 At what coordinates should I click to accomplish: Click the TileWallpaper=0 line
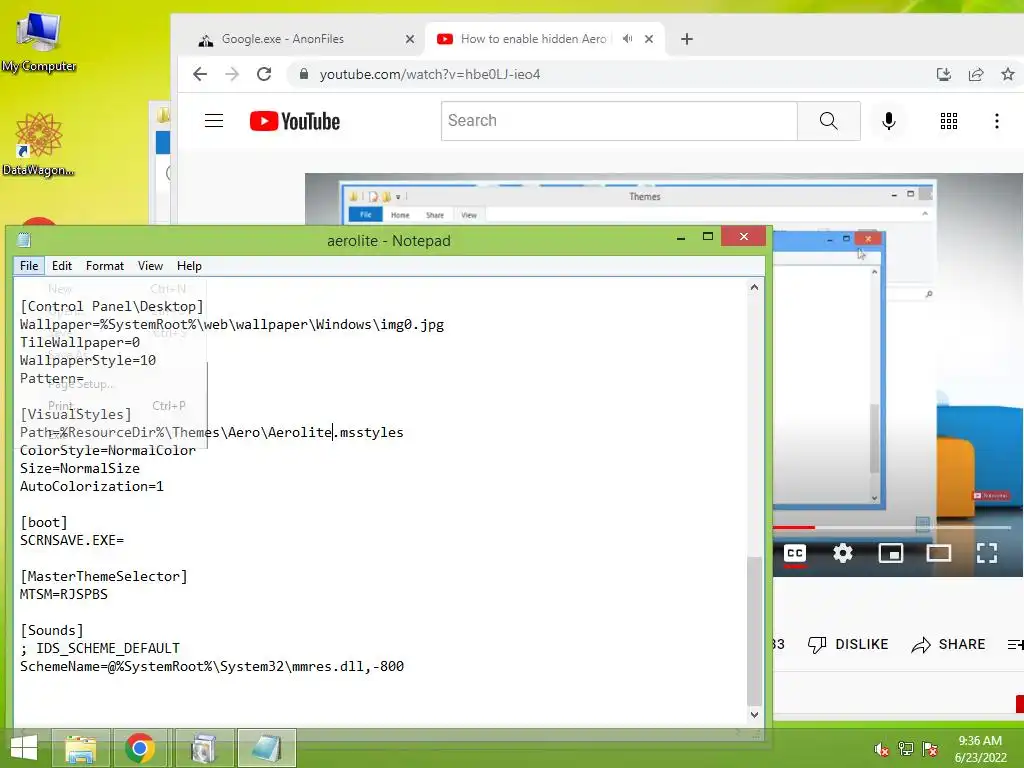pos(80,343)
